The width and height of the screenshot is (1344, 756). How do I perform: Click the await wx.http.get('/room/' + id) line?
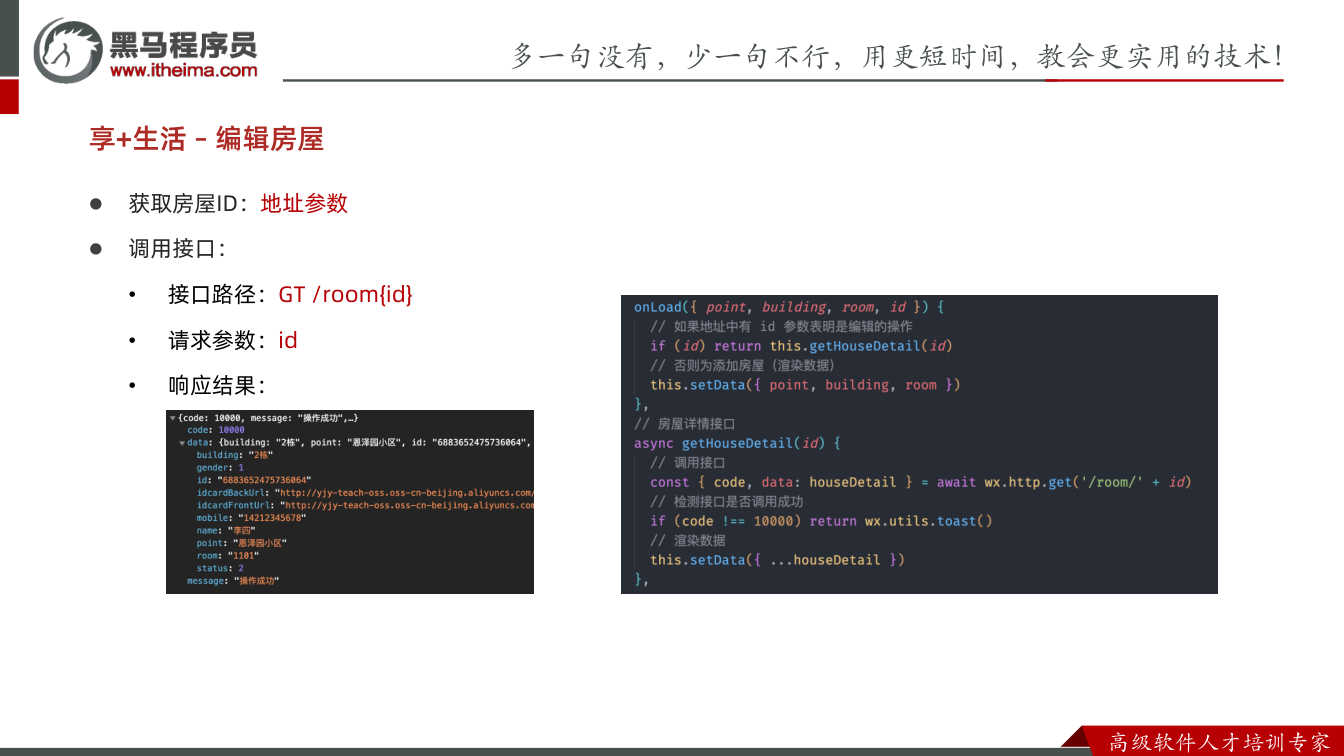click(921, 482)
